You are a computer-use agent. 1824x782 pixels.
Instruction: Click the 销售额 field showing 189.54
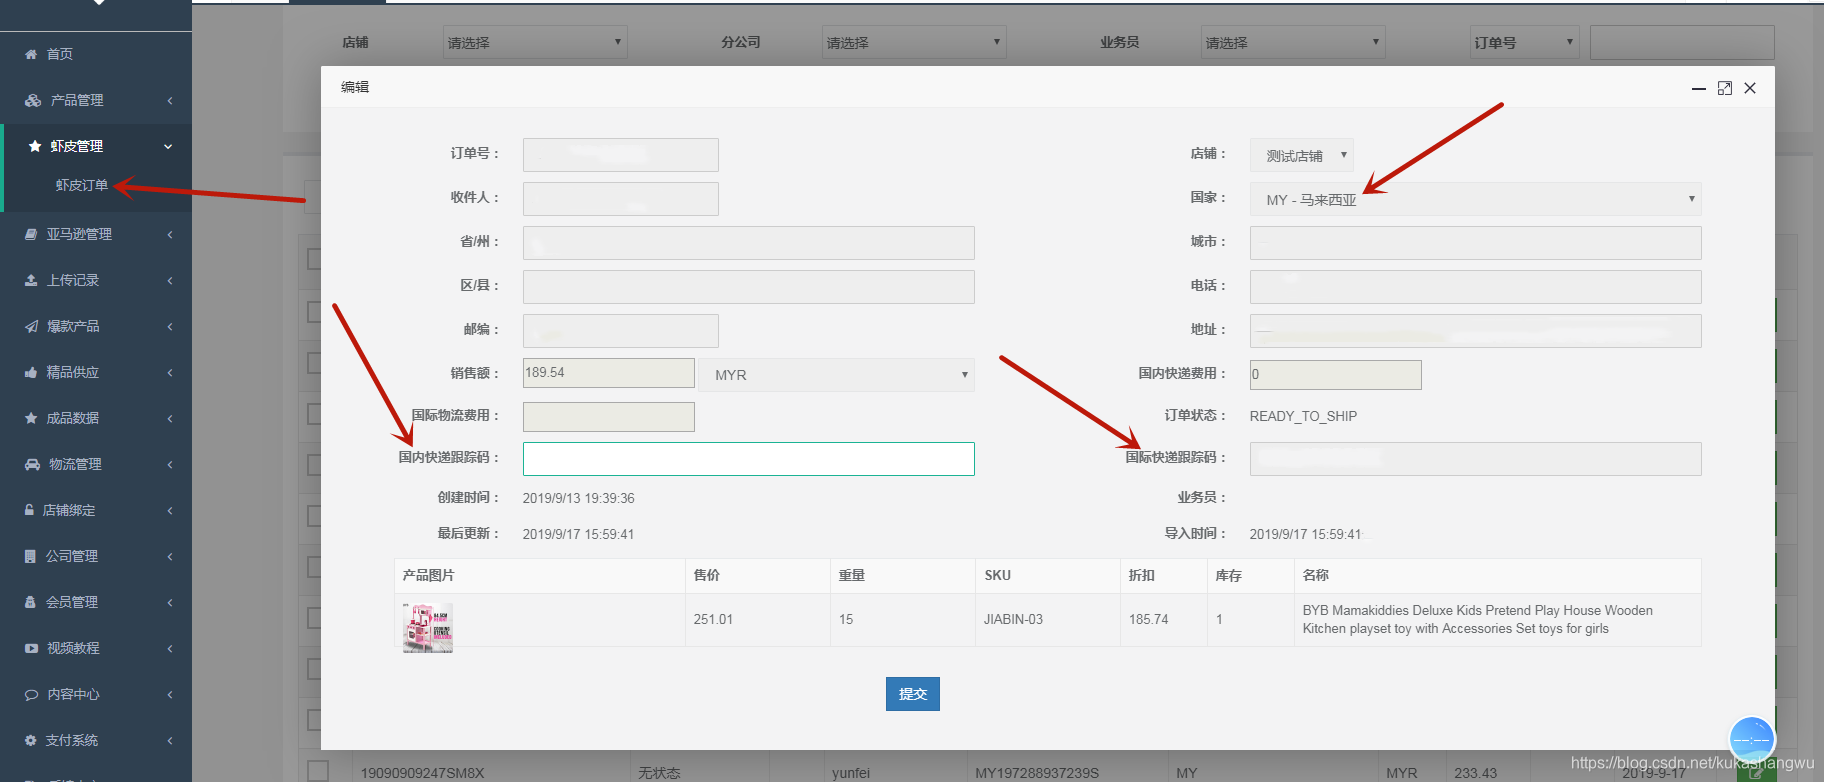pyautogui.click(x=608, y=373)
